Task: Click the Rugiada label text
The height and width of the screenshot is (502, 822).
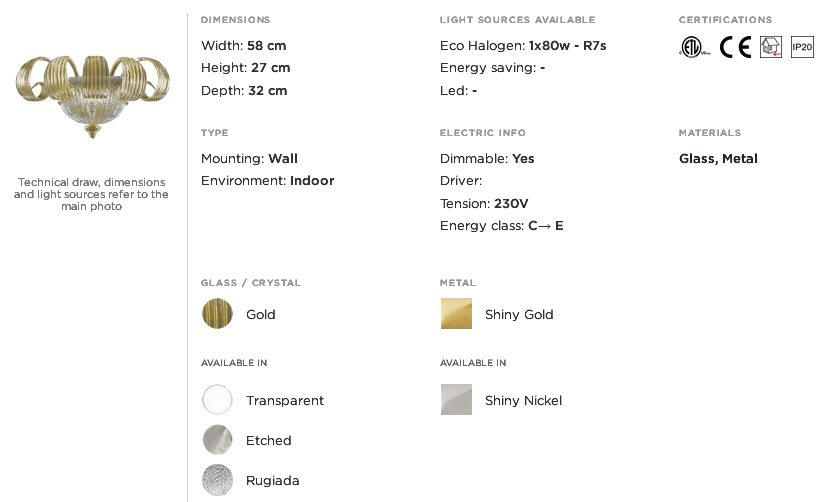Action: [273, 481]
